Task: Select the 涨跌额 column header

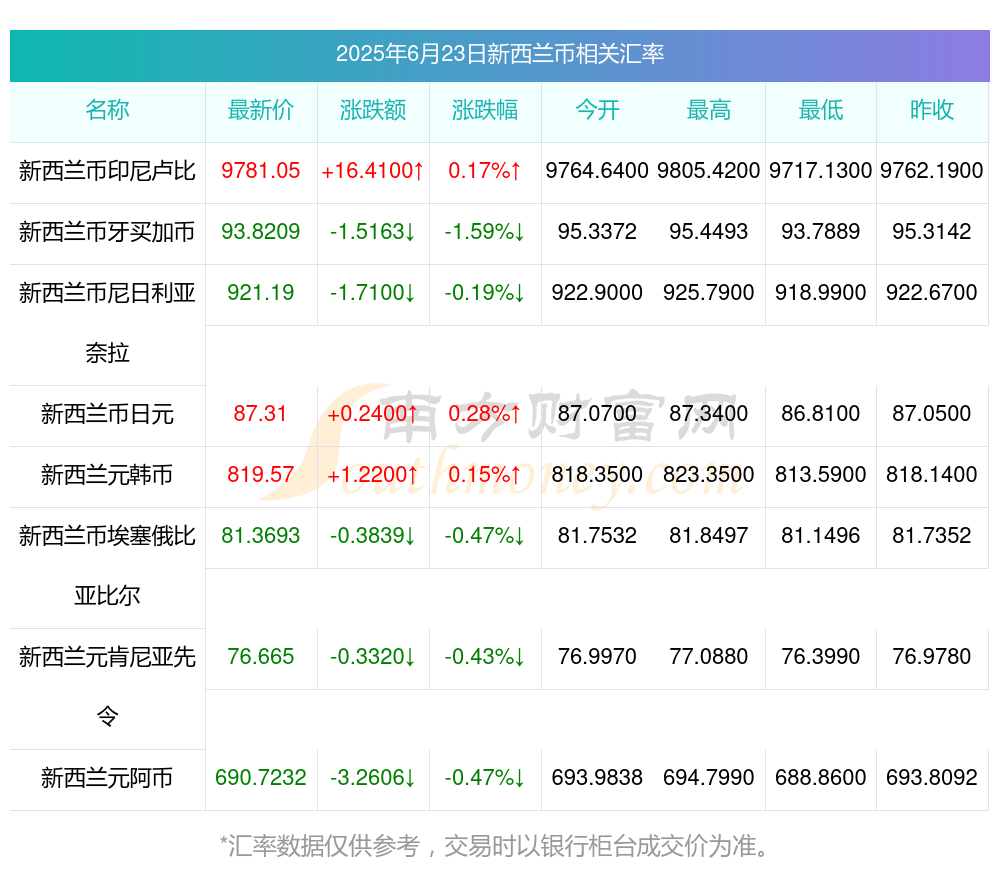Action: pos(373,110)
